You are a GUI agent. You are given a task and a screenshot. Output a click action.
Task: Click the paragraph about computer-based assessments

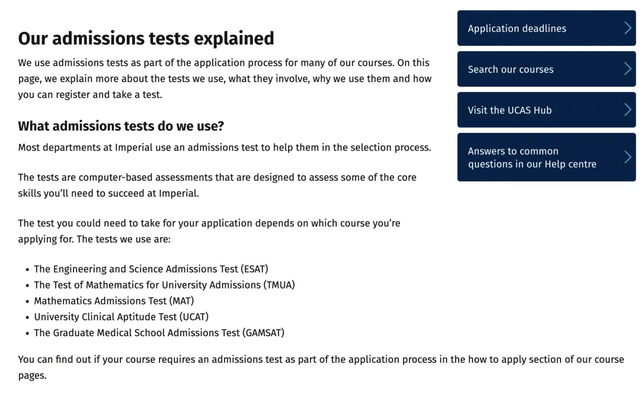(x=217, y=185)
